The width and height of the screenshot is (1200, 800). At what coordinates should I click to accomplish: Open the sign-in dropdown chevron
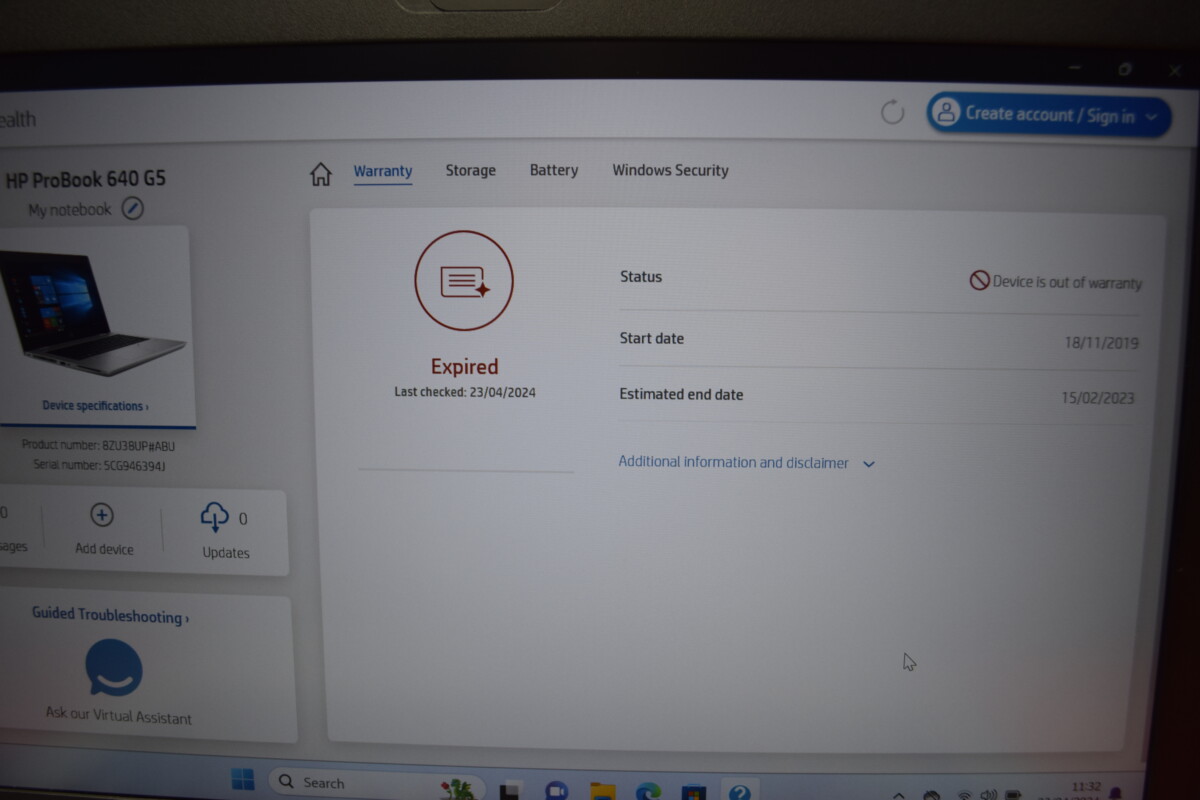pyautogui.click(x=1152, y=117)
